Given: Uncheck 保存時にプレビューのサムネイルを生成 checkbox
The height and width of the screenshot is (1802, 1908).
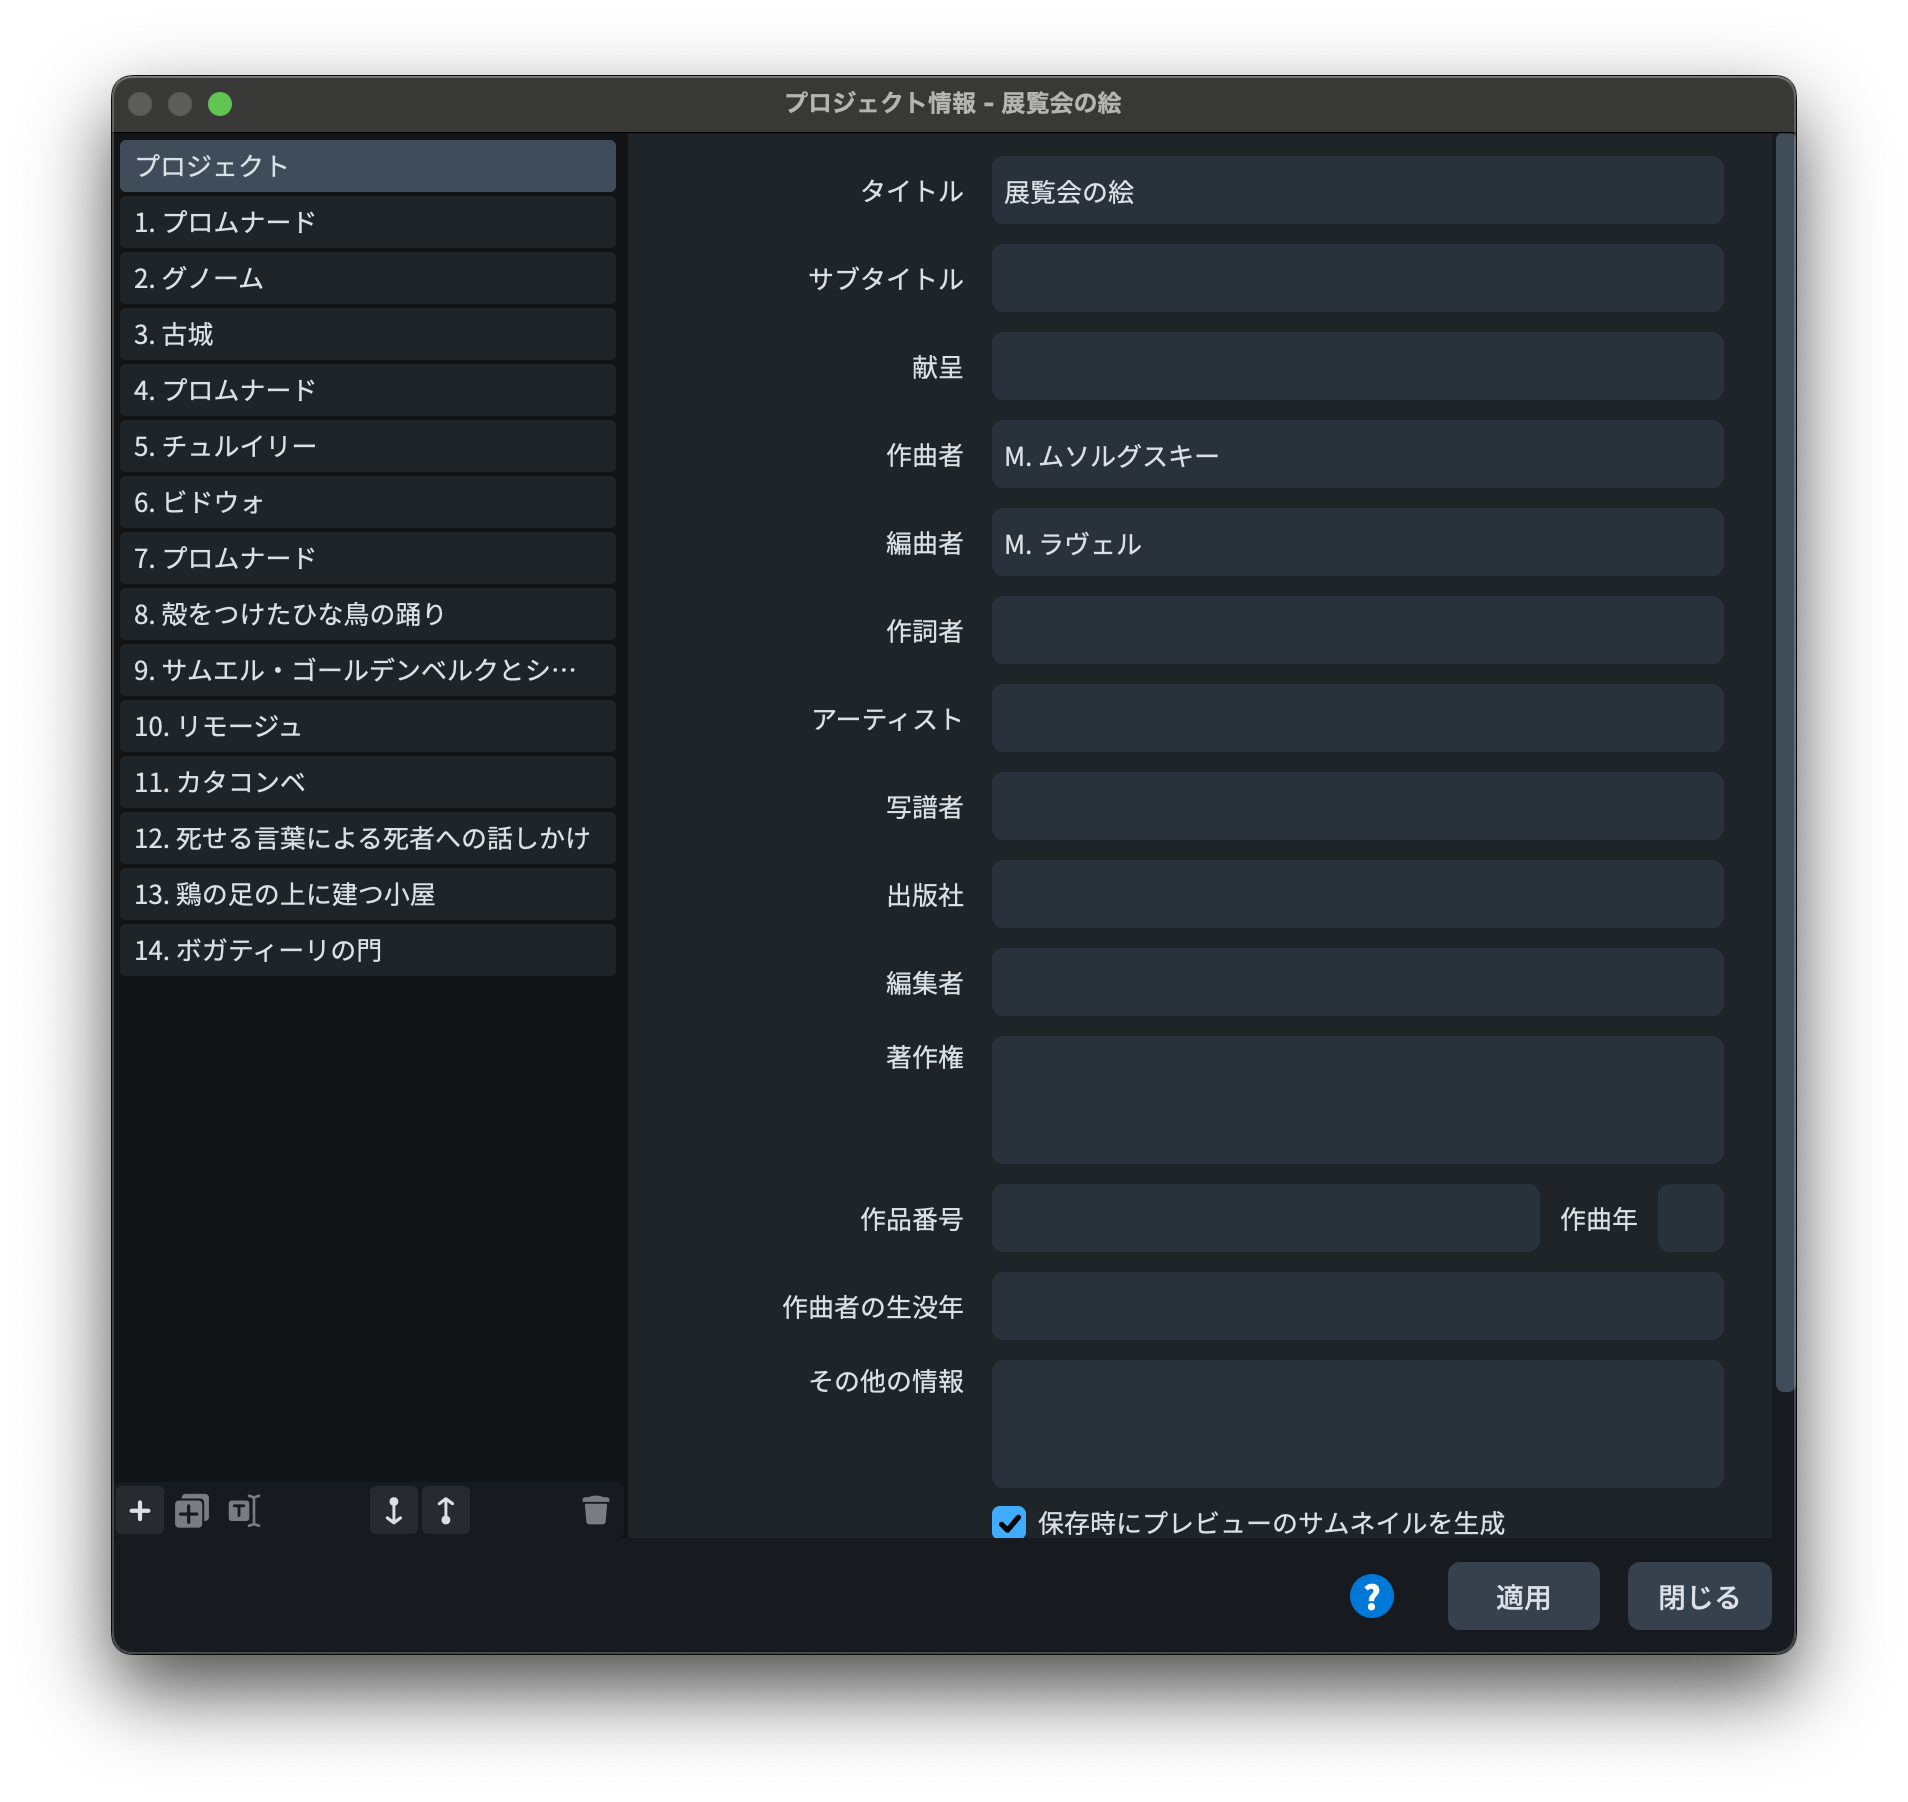Looking at the screenshot, I should click(1009, 1522).
